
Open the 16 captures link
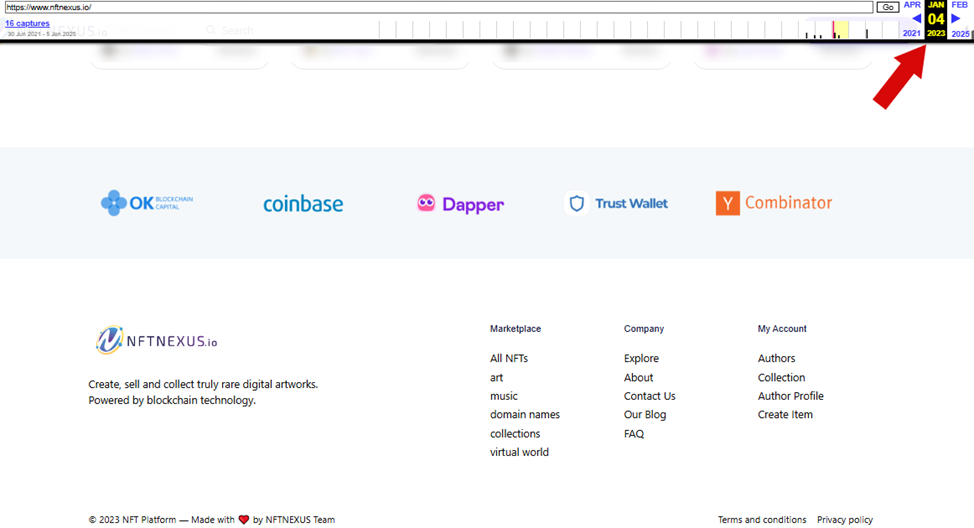pos(27,23)
